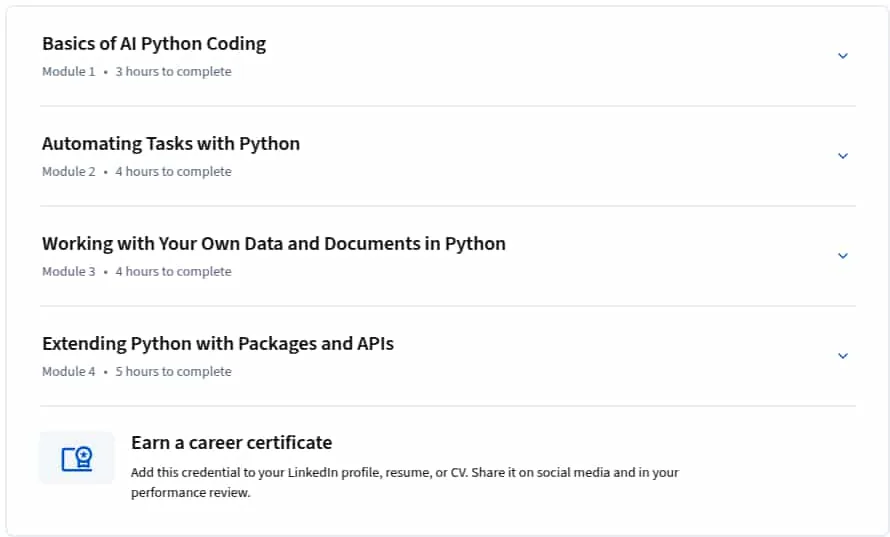Screen dimensions: 890x537
Task: Click Module 3 label
Action: click(69, 271)
